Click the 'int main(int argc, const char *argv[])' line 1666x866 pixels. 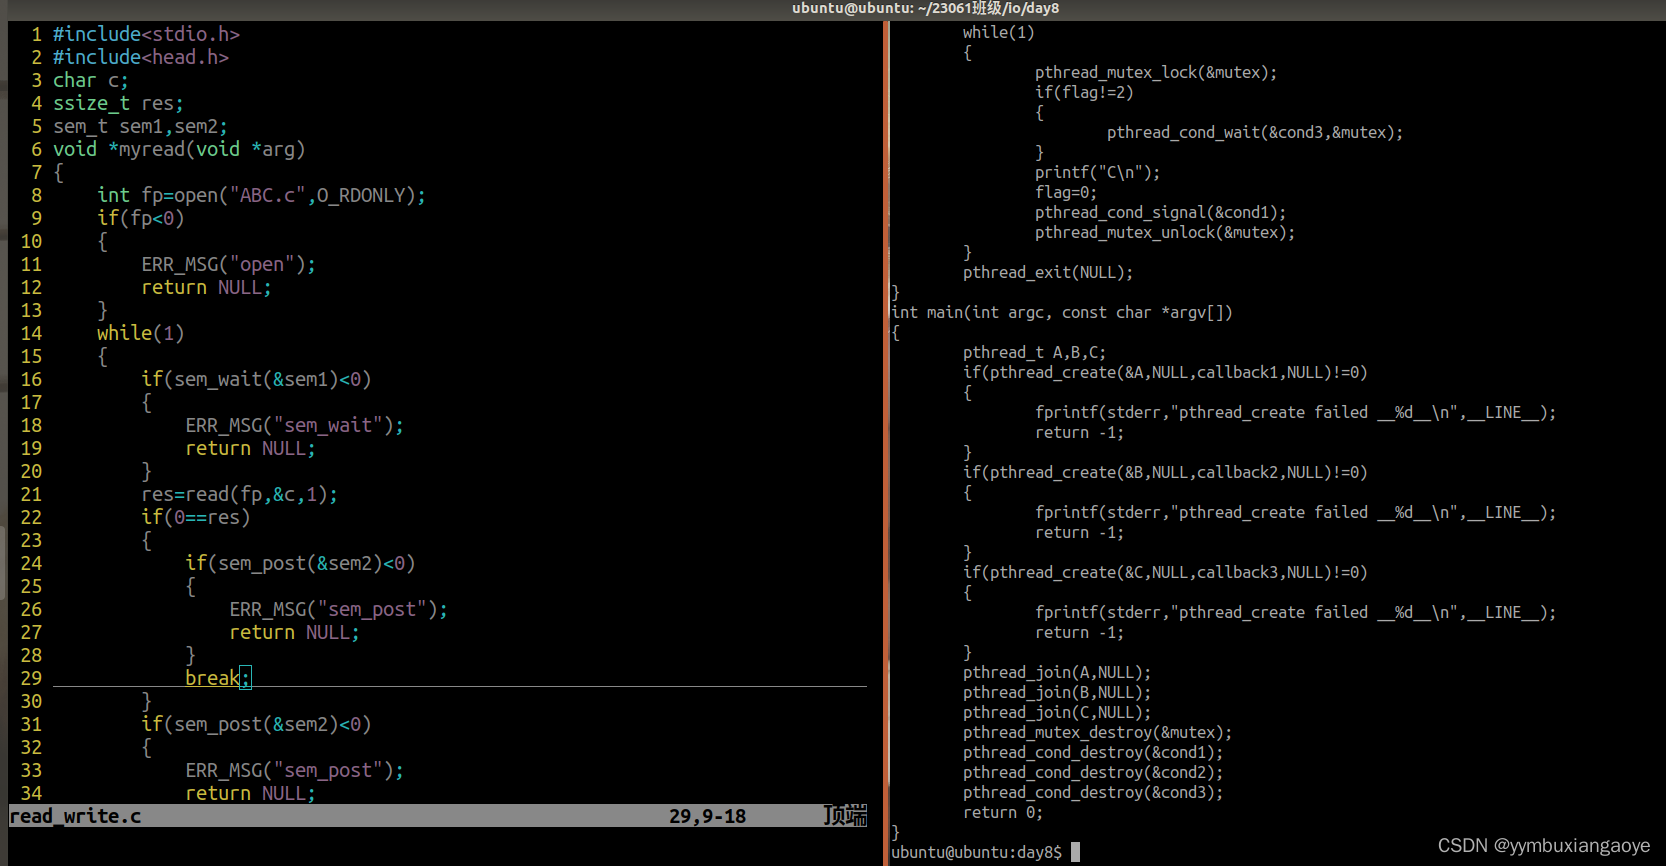pyautogui.click(x=1061, y=312)
